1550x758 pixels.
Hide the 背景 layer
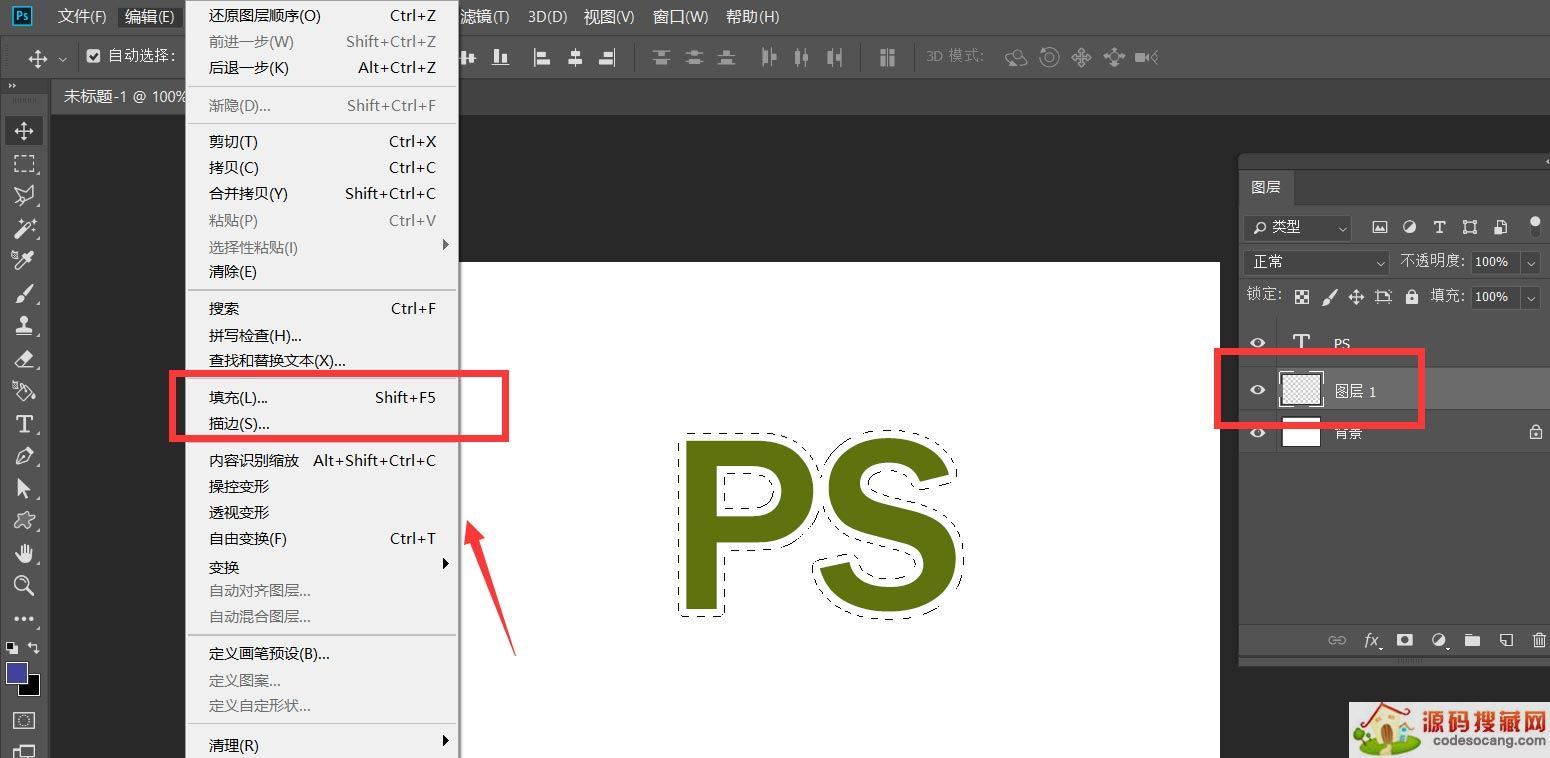[1258, 433]
